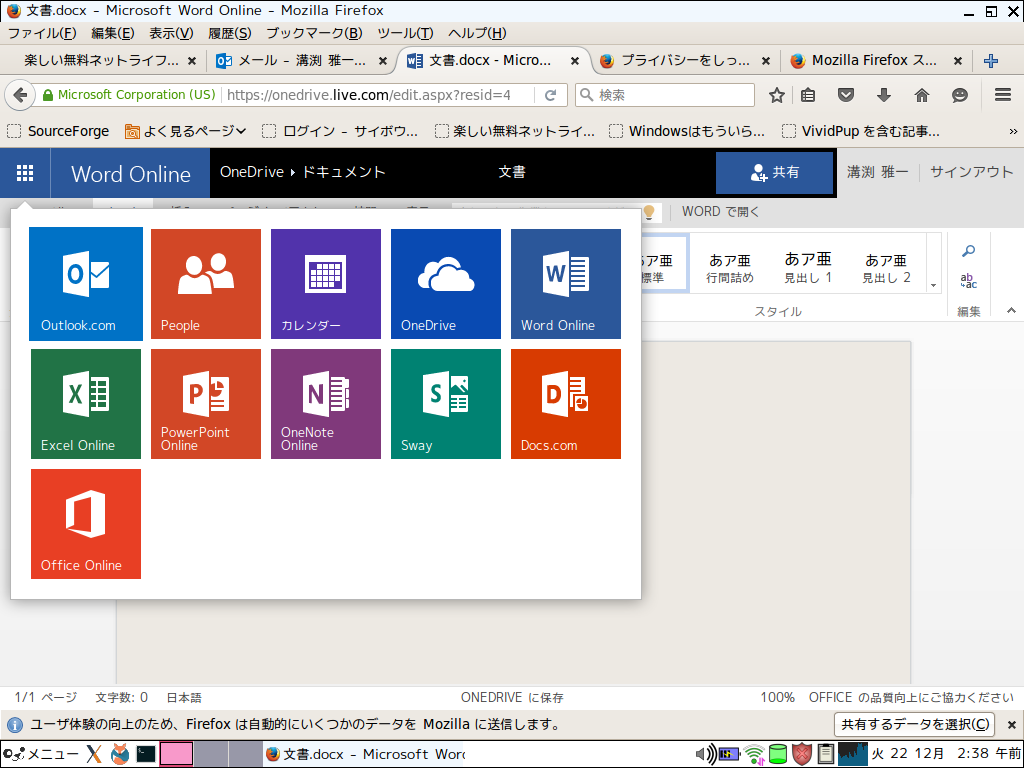Click the 共有 share button
Image resolution: width=1024 pixels, height=768 pixels.
775,172
